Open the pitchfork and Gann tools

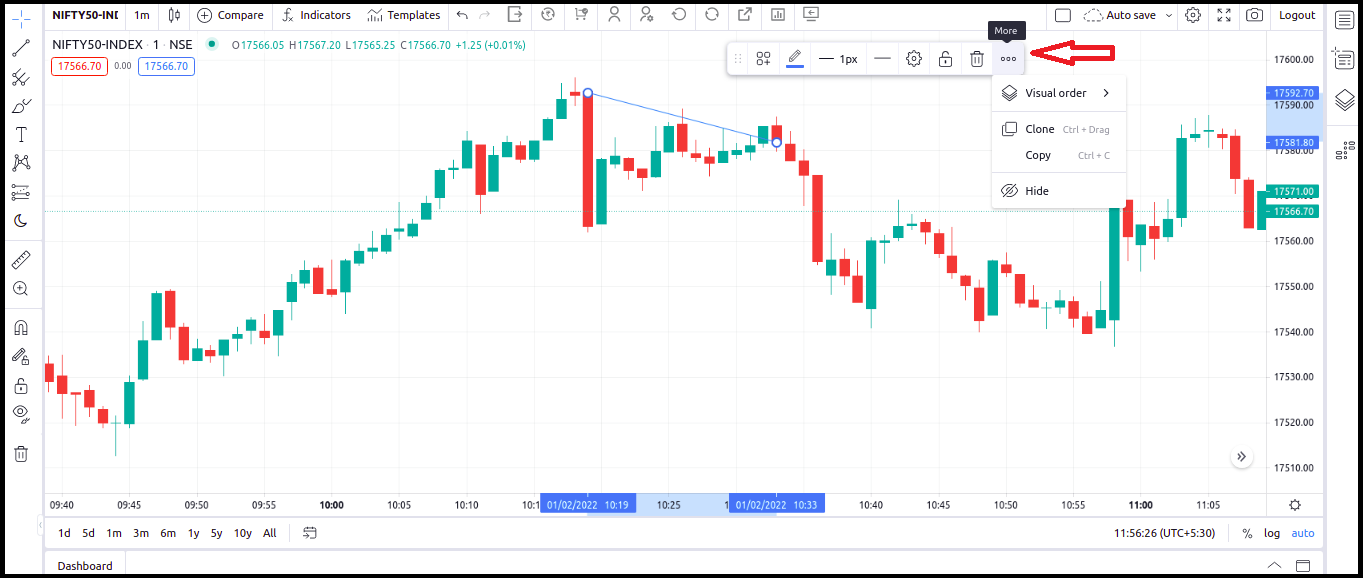[20, 77]
